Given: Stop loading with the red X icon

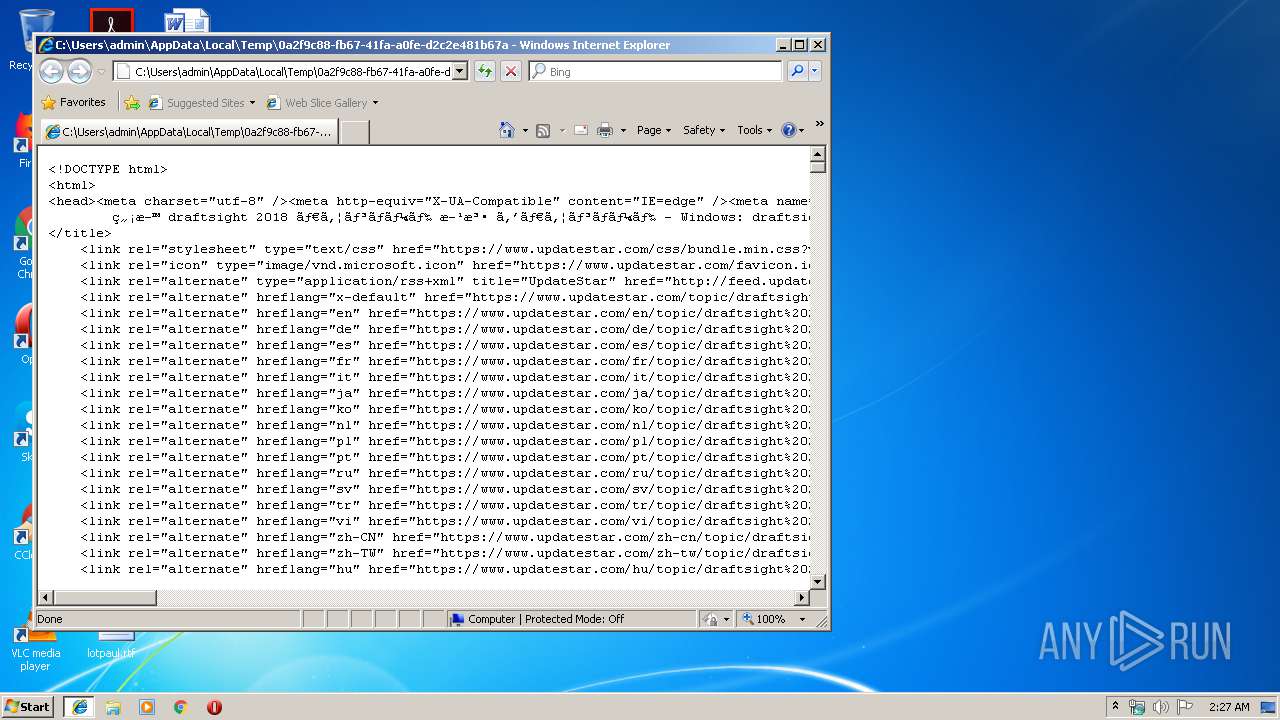Looking at the screenshot, I should (x=511, y=71).
